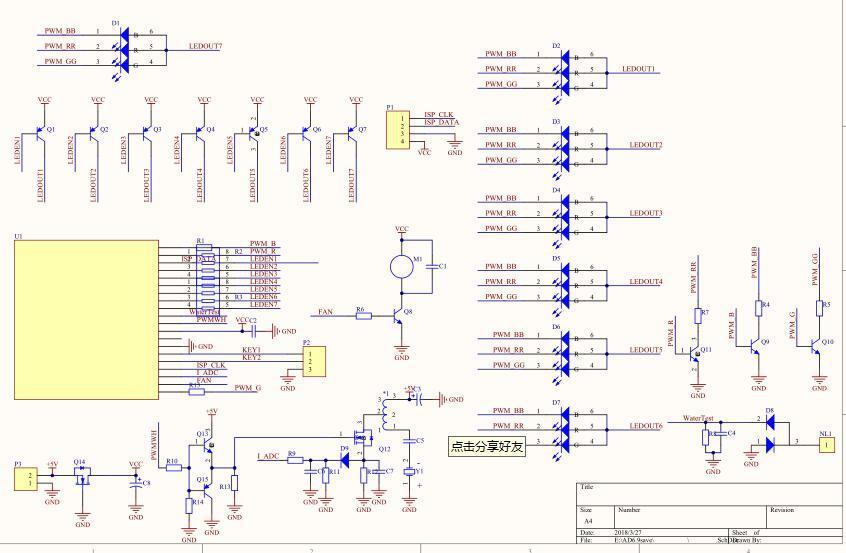Click the P3 power input connector
This screenshot has width=846, height=553.
click(29, 478)
